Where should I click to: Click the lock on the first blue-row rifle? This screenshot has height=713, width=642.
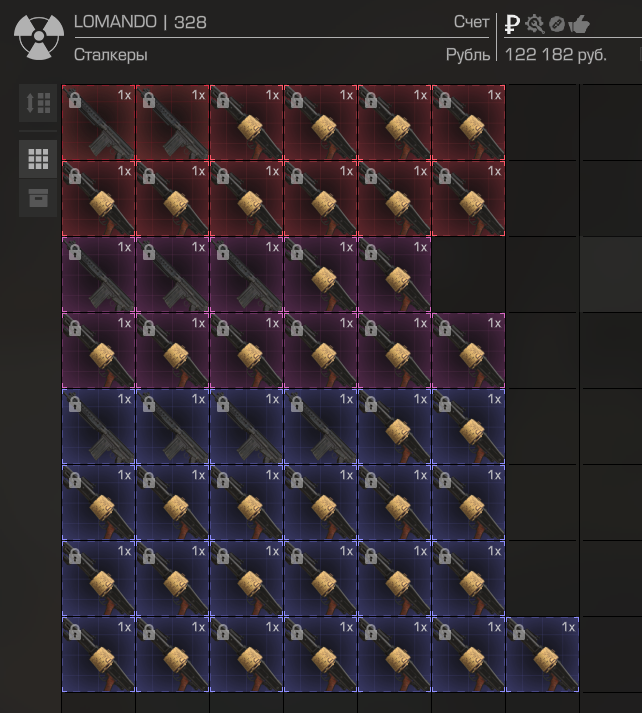point(75,404)
